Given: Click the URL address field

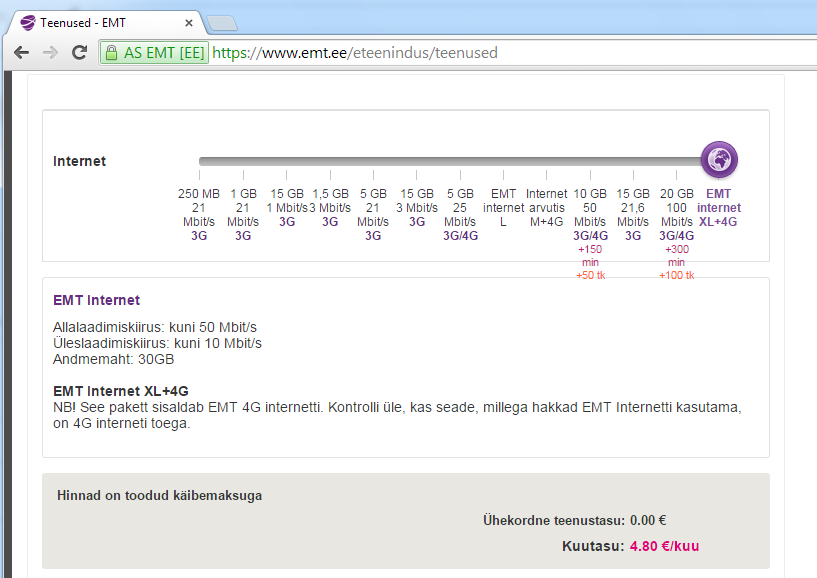Looking at the screenshot, I should click(459, 53).
